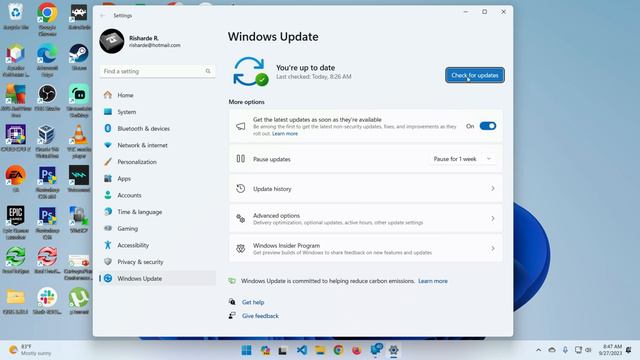The width and height of the screenshot is (640, 360).
Task: Launch VLC media player from the desktop
Action: 79,141
